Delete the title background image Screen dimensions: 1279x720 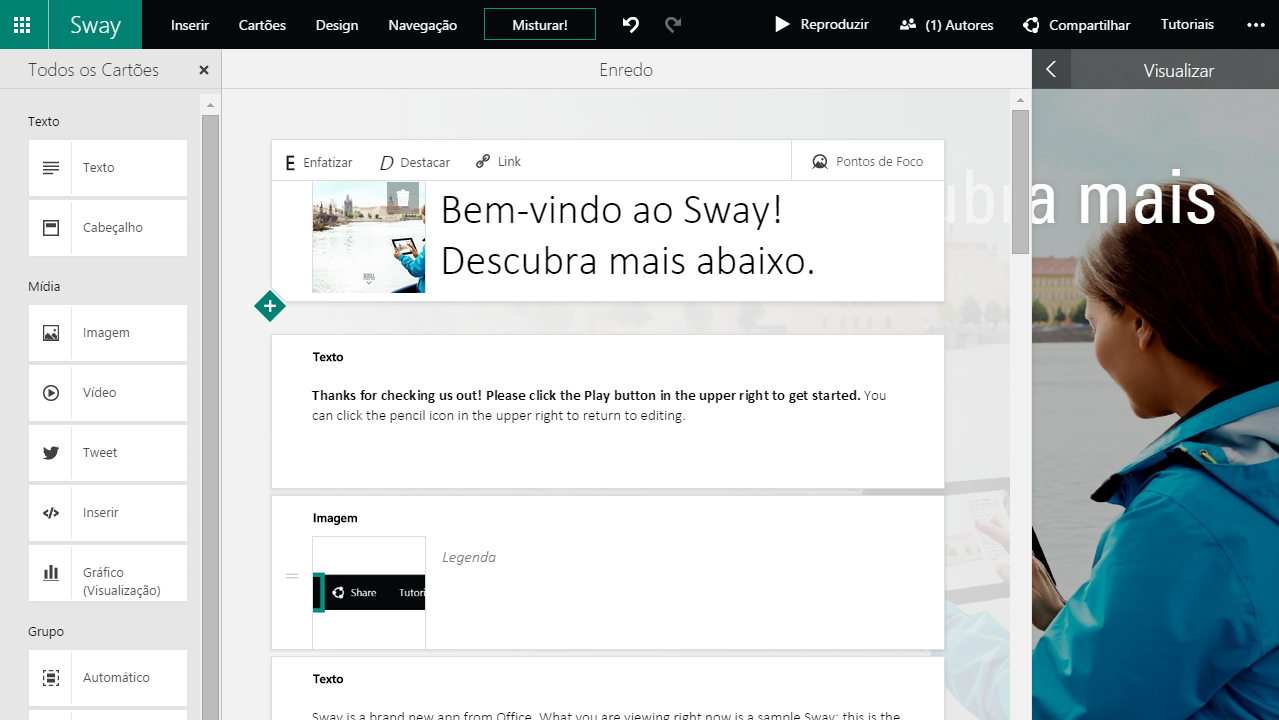pos(402,198)
